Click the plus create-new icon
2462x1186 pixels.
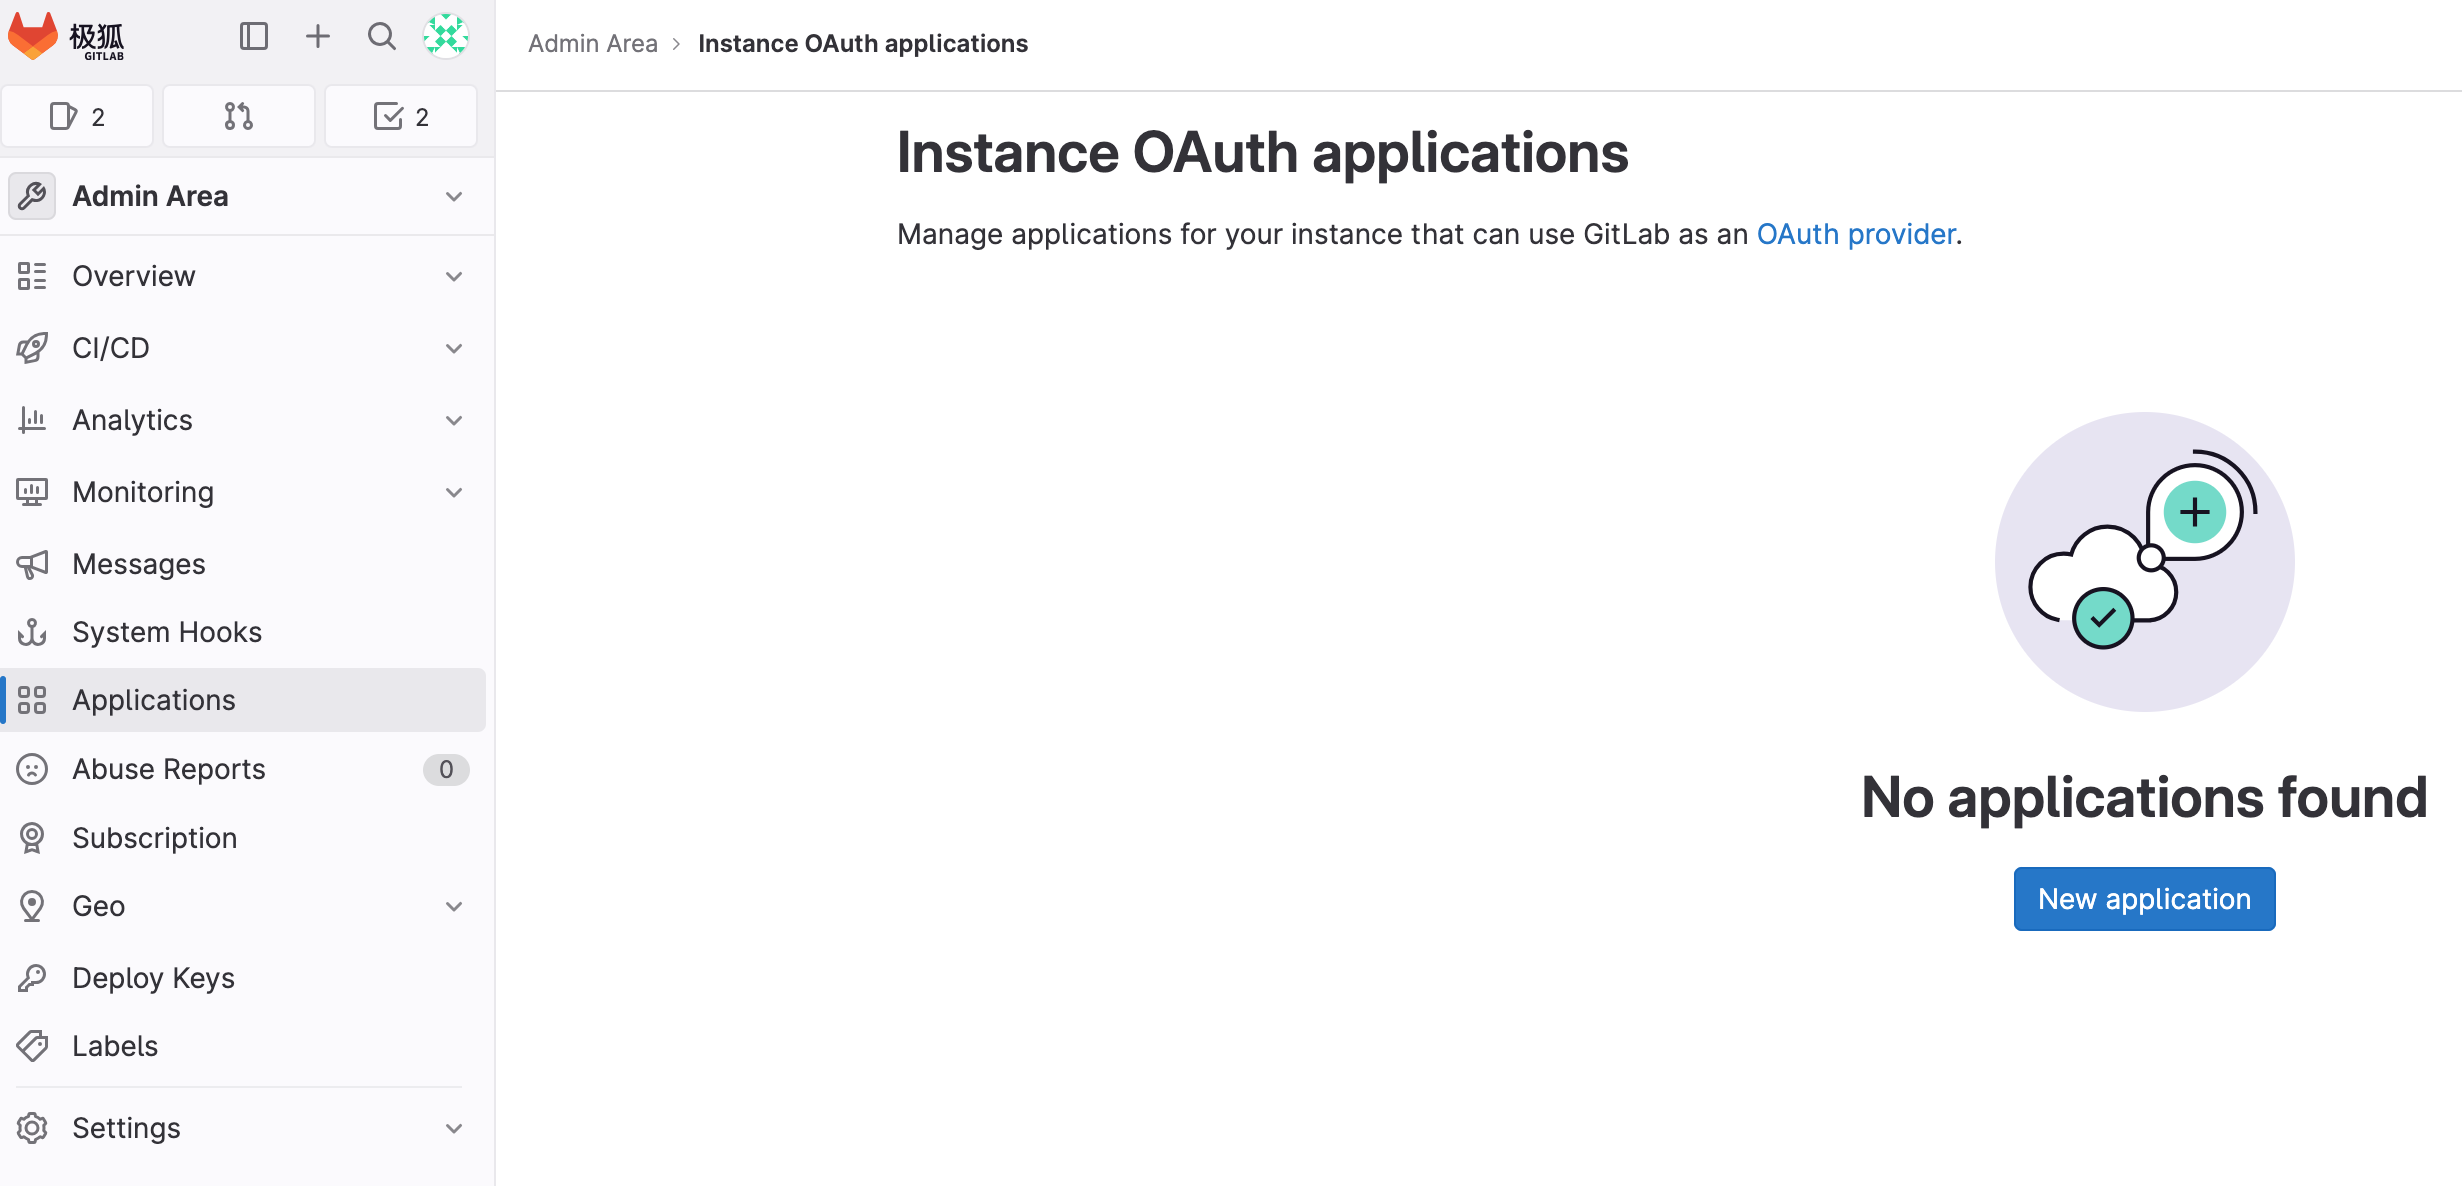[x=317, y=37]
